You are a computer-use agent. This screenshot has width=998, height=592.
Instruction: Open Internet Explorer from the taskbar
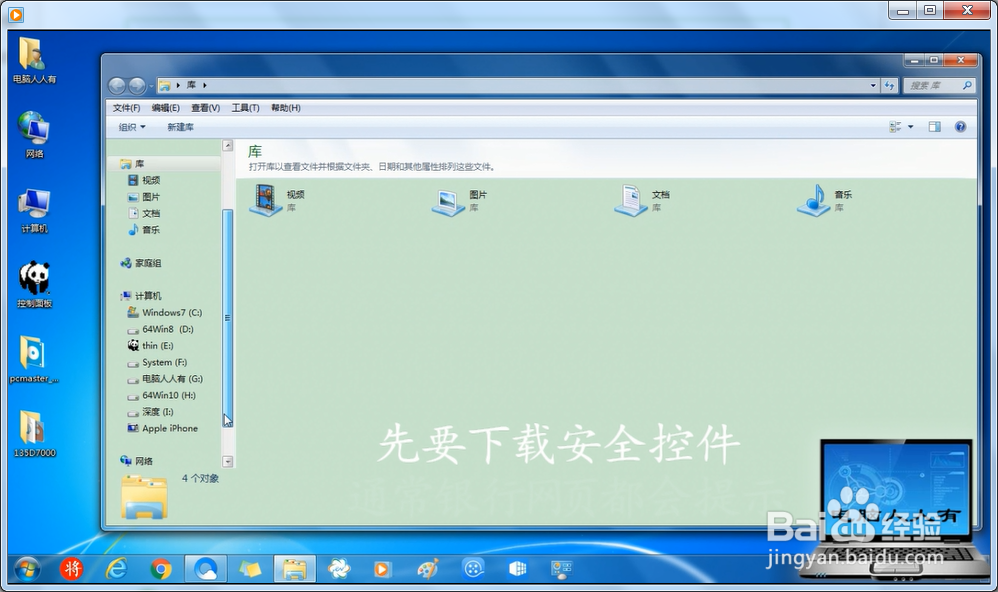[x=116, y=568]
